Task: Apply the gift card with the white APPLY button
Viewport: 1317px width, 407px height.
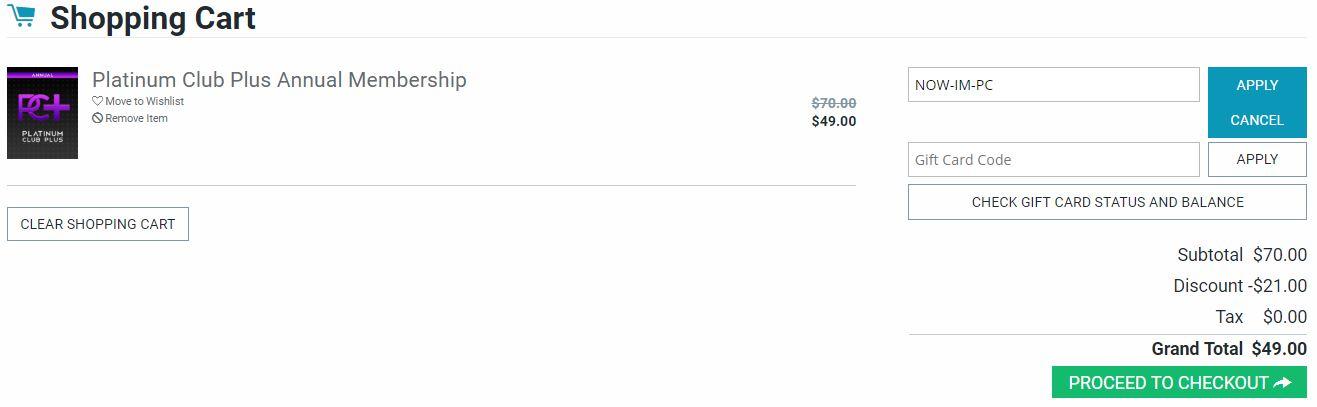Action: click(1257, 159)
